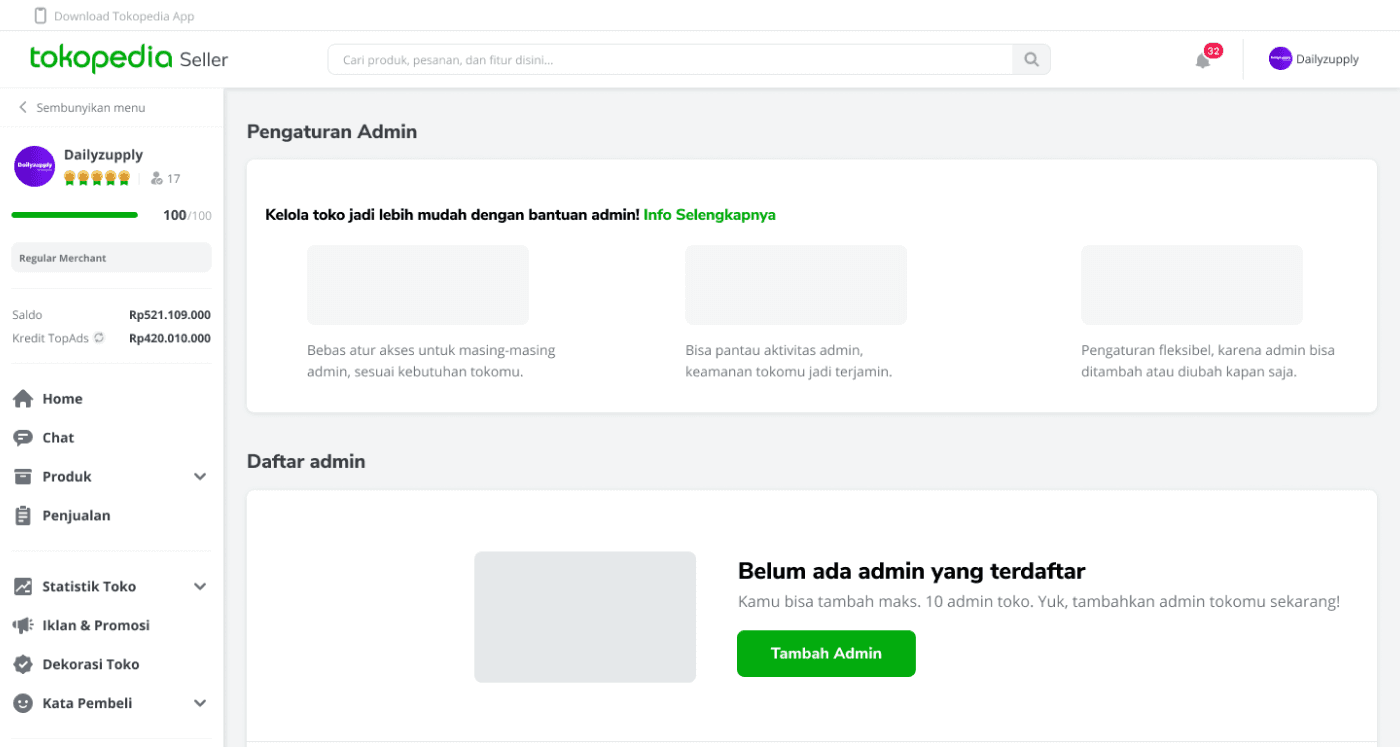Click the empty-state illustration in Daftar admin
Viewport: 1400px width, 747px height.
(585, 617)
